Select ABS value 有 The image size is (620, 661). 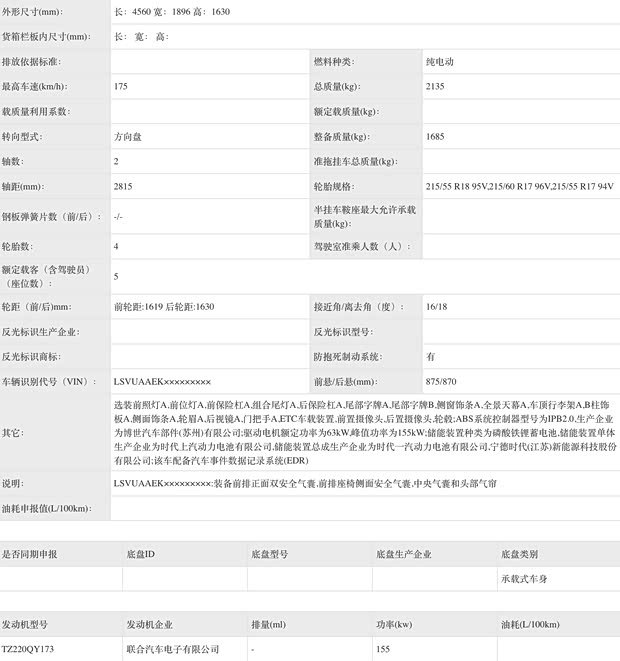click(430, 357)
